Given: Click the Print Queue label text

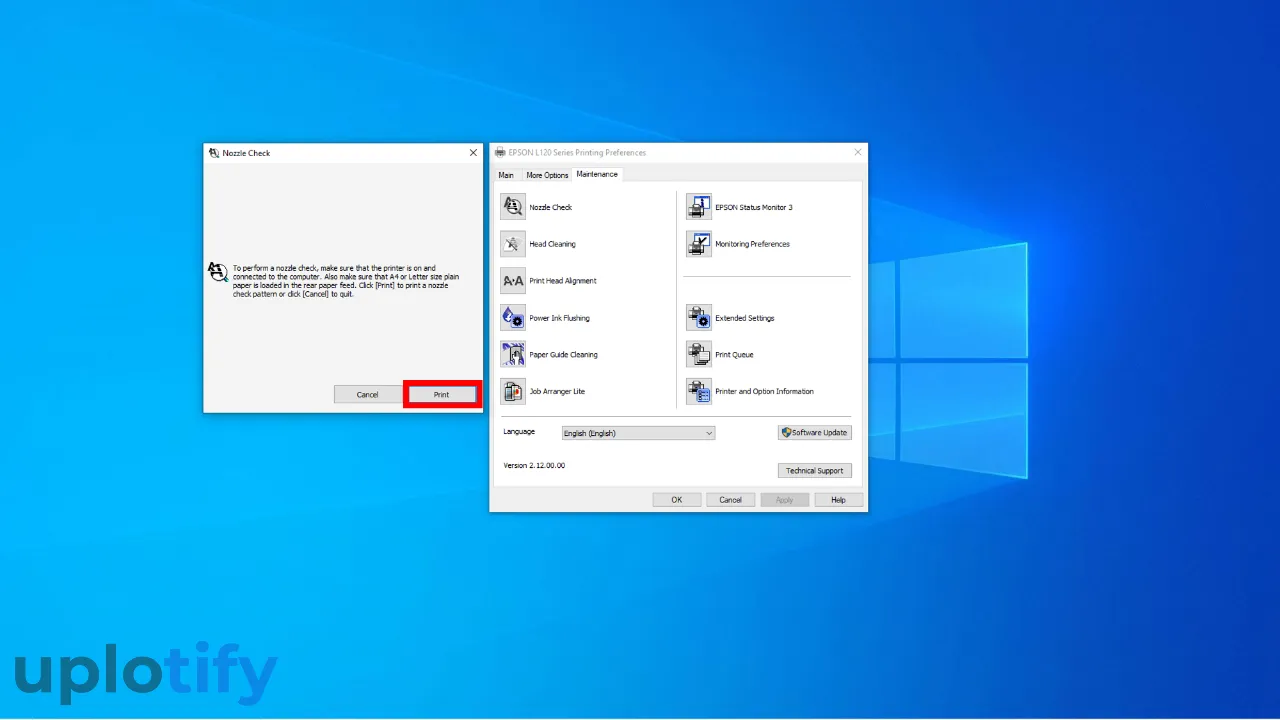Looking at the screenshot, I should click(x=735, y=355).
